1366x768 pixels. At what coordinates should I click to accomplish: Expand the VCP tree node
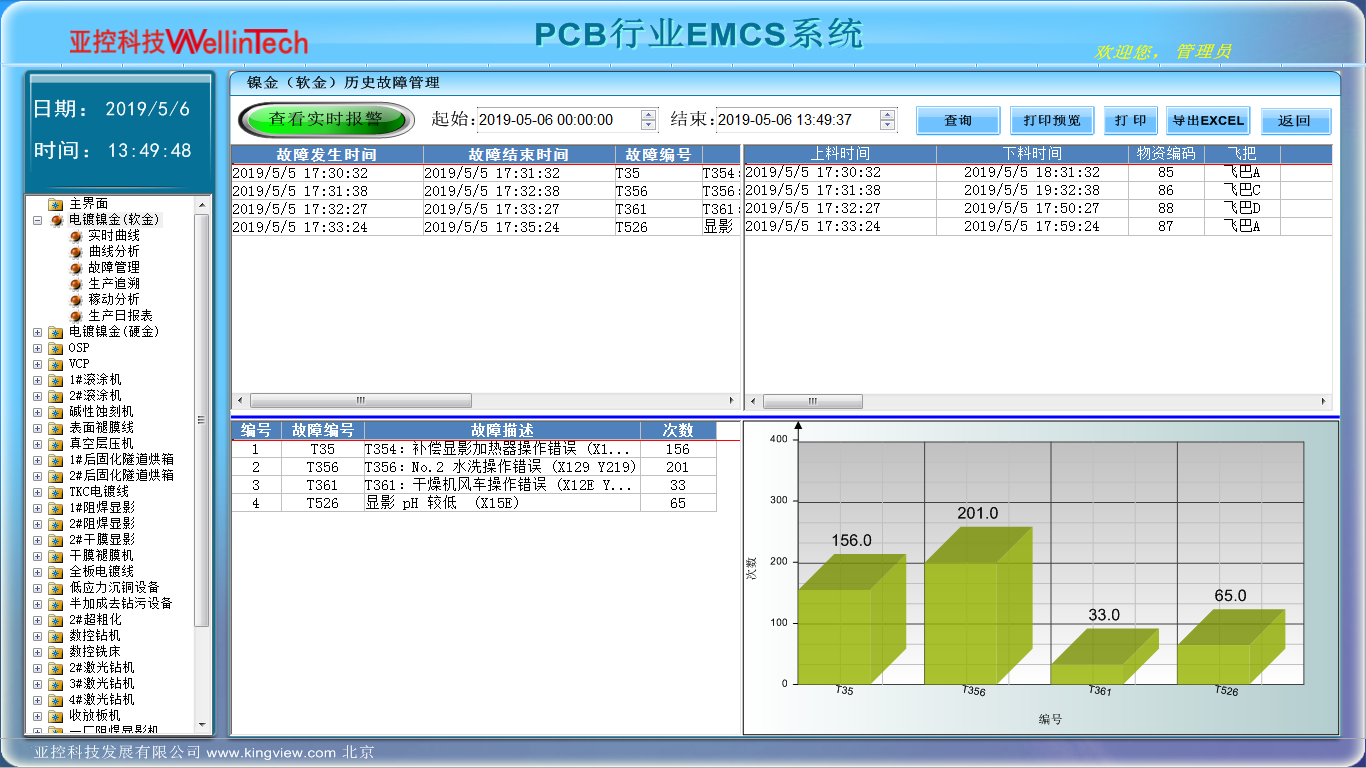[x=38, y=364]
